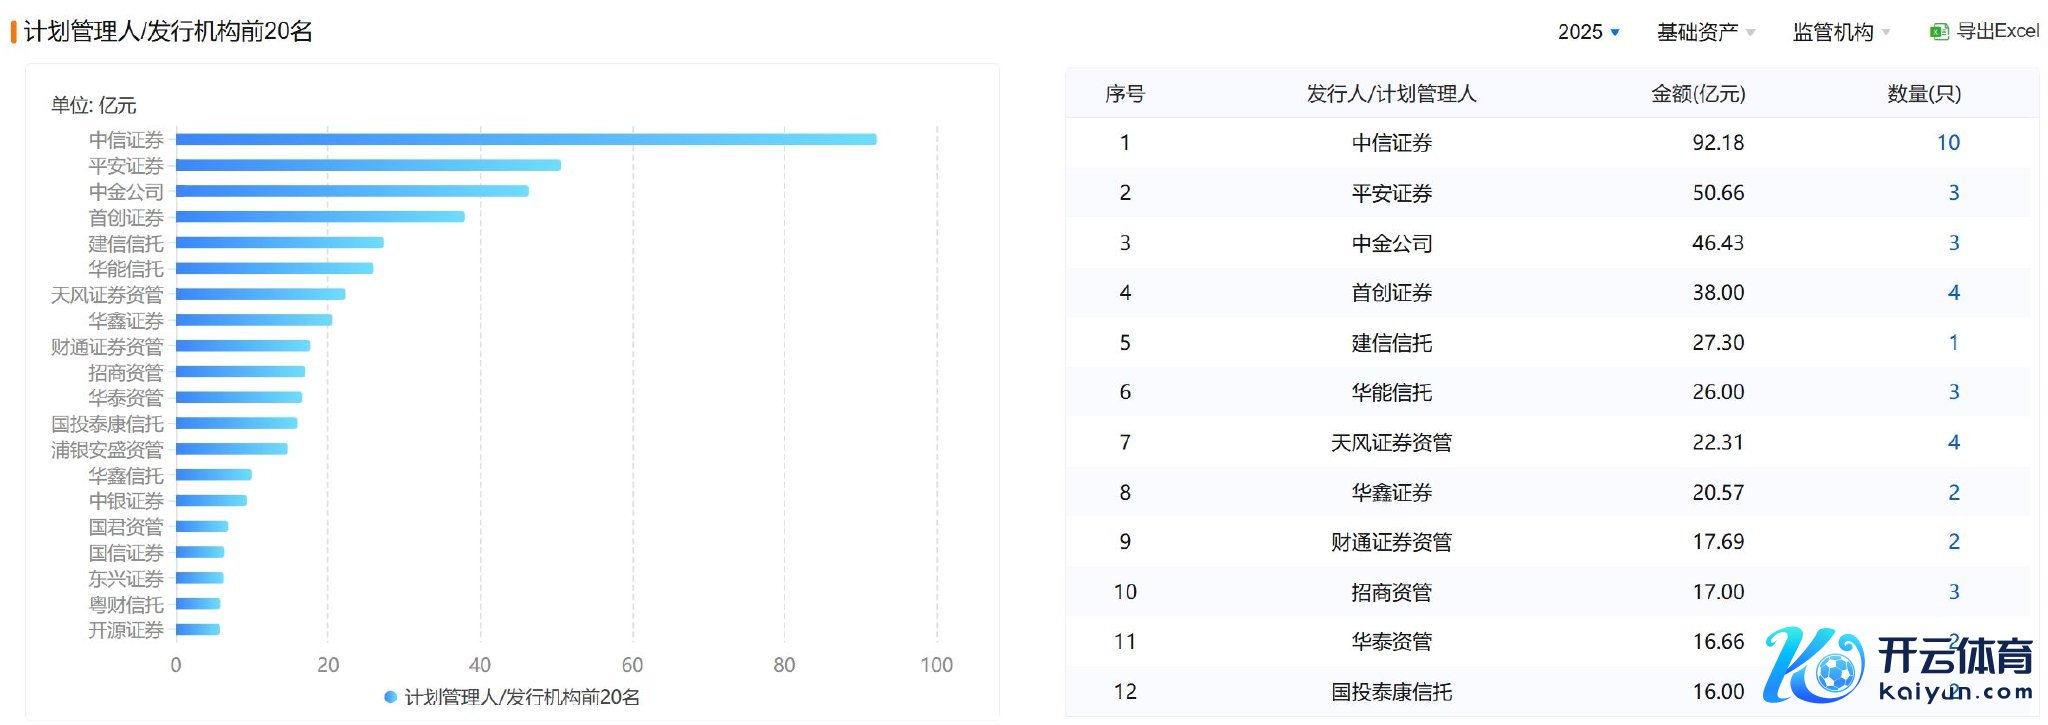
Task: Toggle the chart series via legend 计划管理人/发行机构前20名
Action: coord(520,697)
